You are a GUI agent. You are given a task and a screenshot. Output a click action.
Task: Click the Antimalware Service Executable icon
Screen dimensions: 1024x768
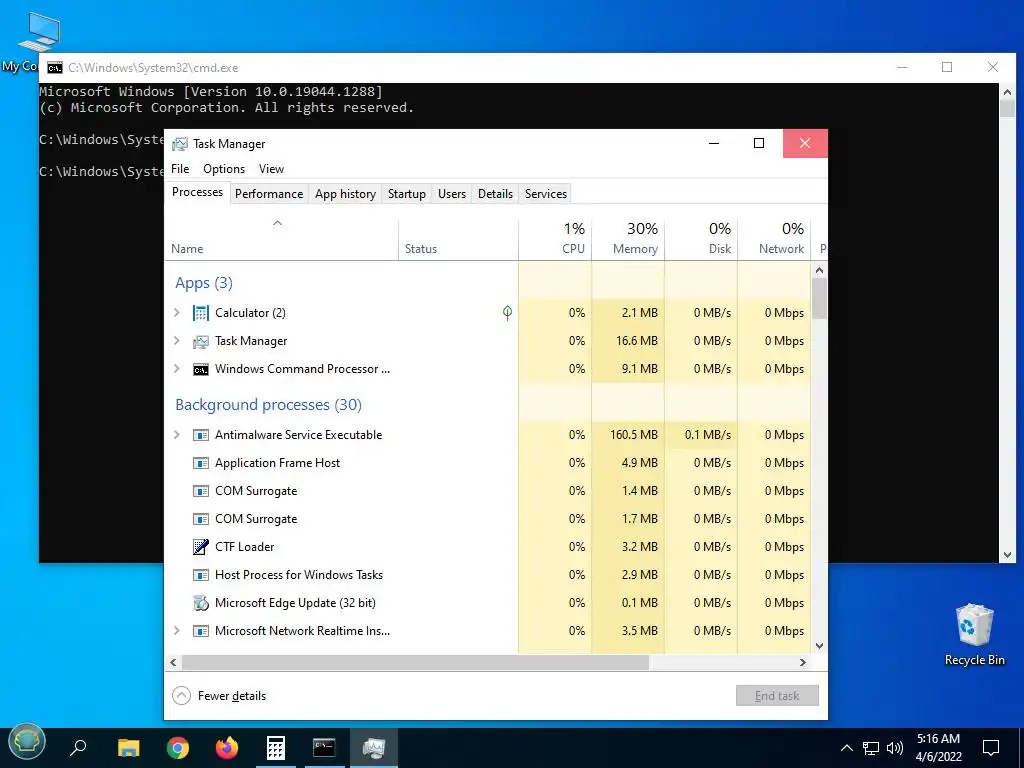200,435
